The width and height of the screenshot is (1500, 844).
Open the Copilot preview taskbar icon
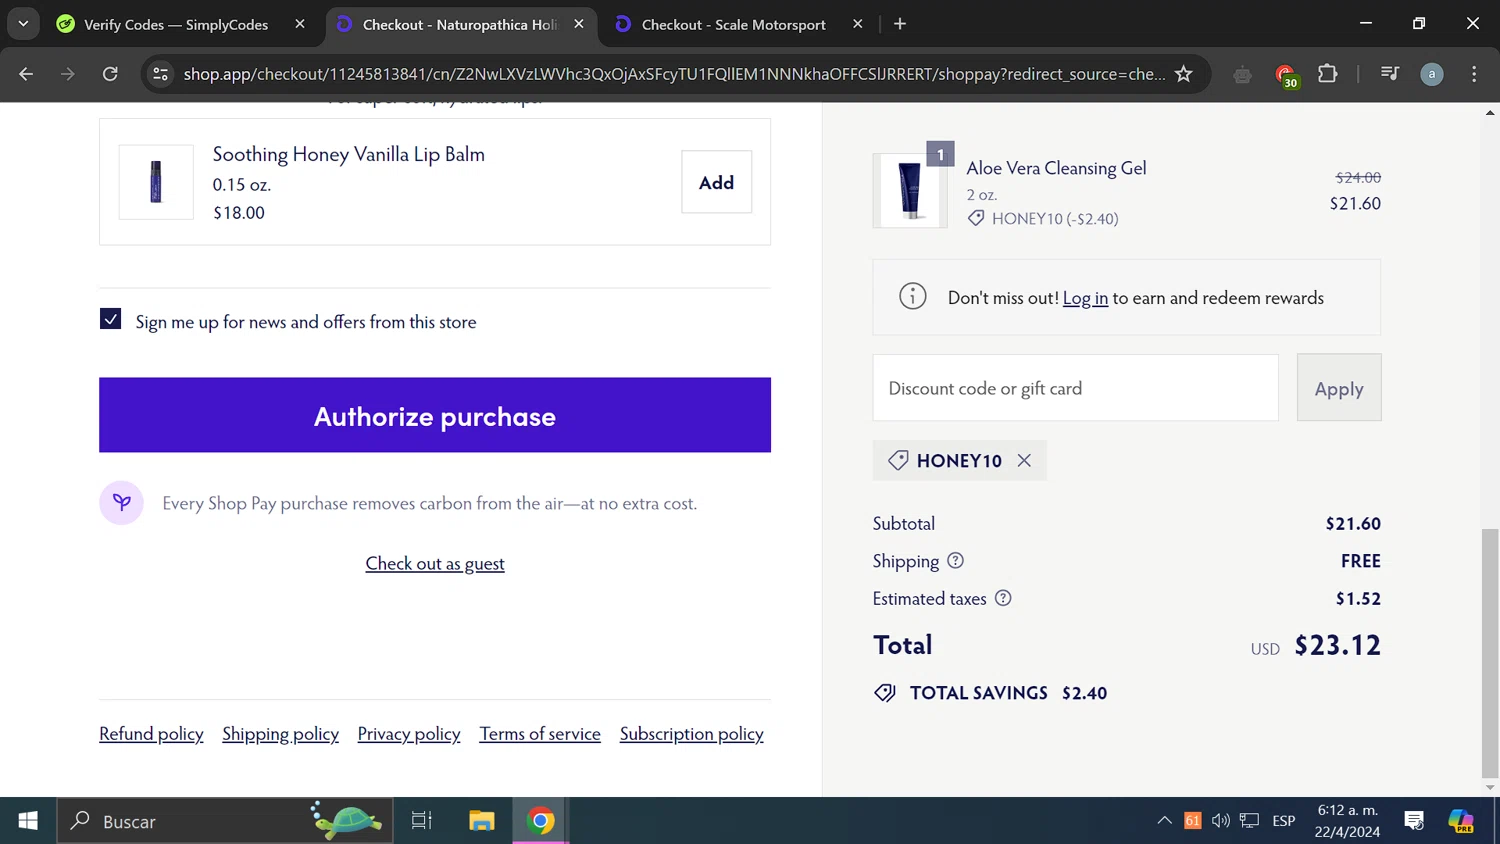pyautogui.click(x=1461, y=821)
